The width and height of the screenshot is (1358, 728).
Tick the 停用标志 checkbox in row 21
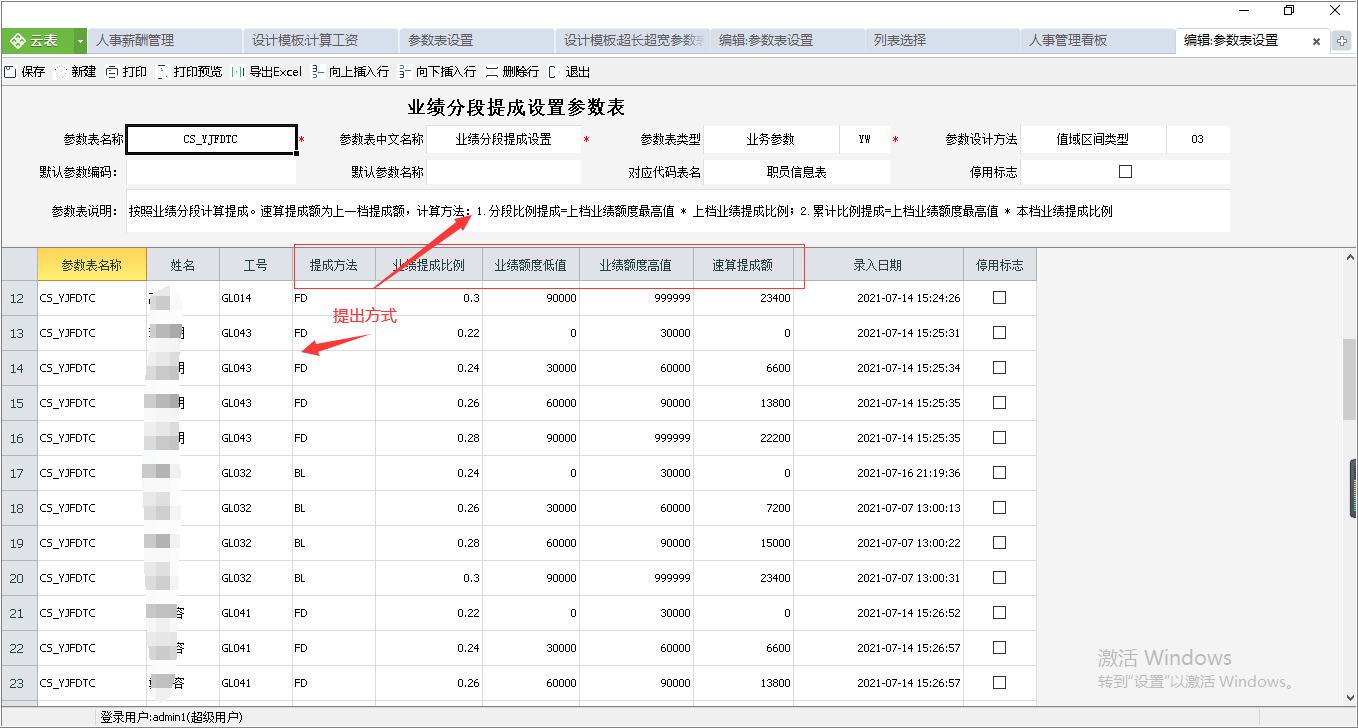(x=999, y=613)
